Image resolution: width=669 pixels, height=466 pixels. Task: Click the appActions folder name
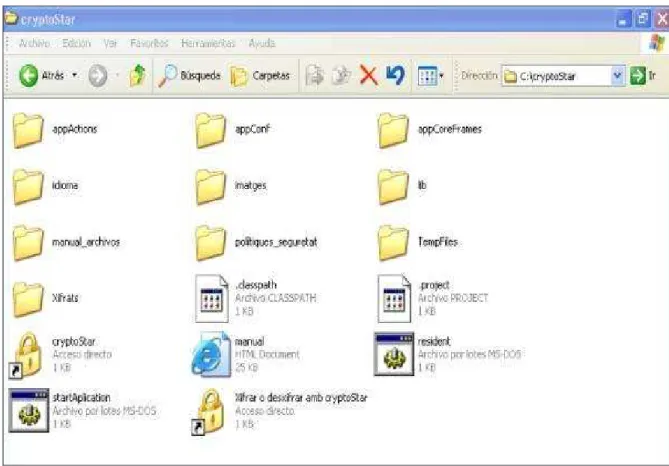click(75, 129)
